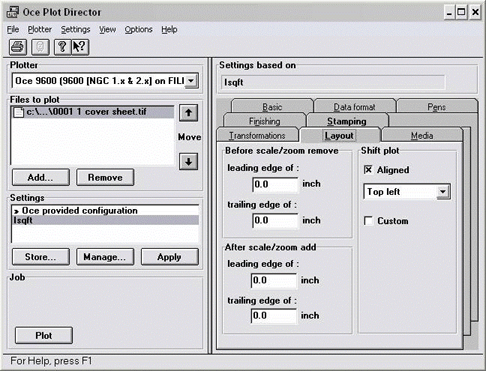The height and width of the screenshot is (371, 486).
Task: Click the after-scale trailing edge input field
Action: coord(274,315)
